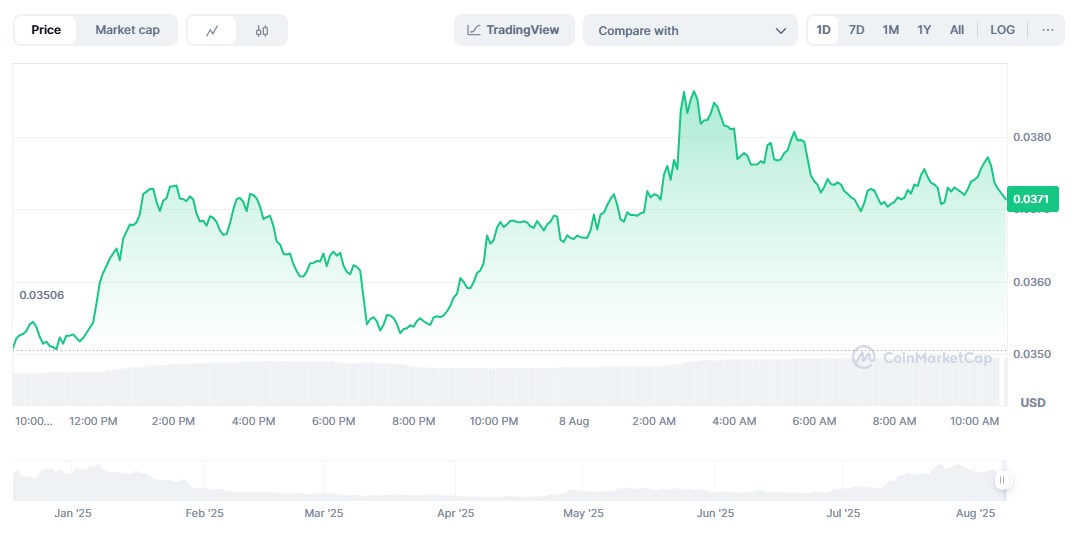Viewport: 1071px width, 533px height.
Task: Click the current price label 0.0371
Action: tap(1033, 199)
